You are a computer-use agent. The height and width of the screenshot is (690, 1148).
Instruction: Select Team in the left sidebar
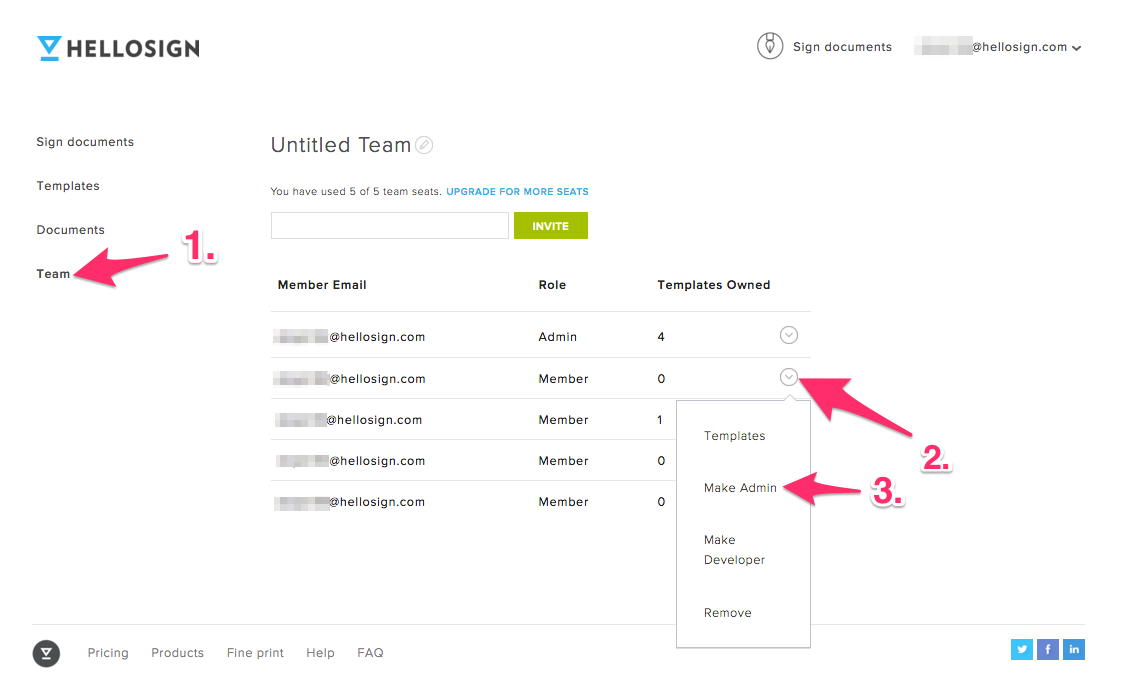coord(53,274)
